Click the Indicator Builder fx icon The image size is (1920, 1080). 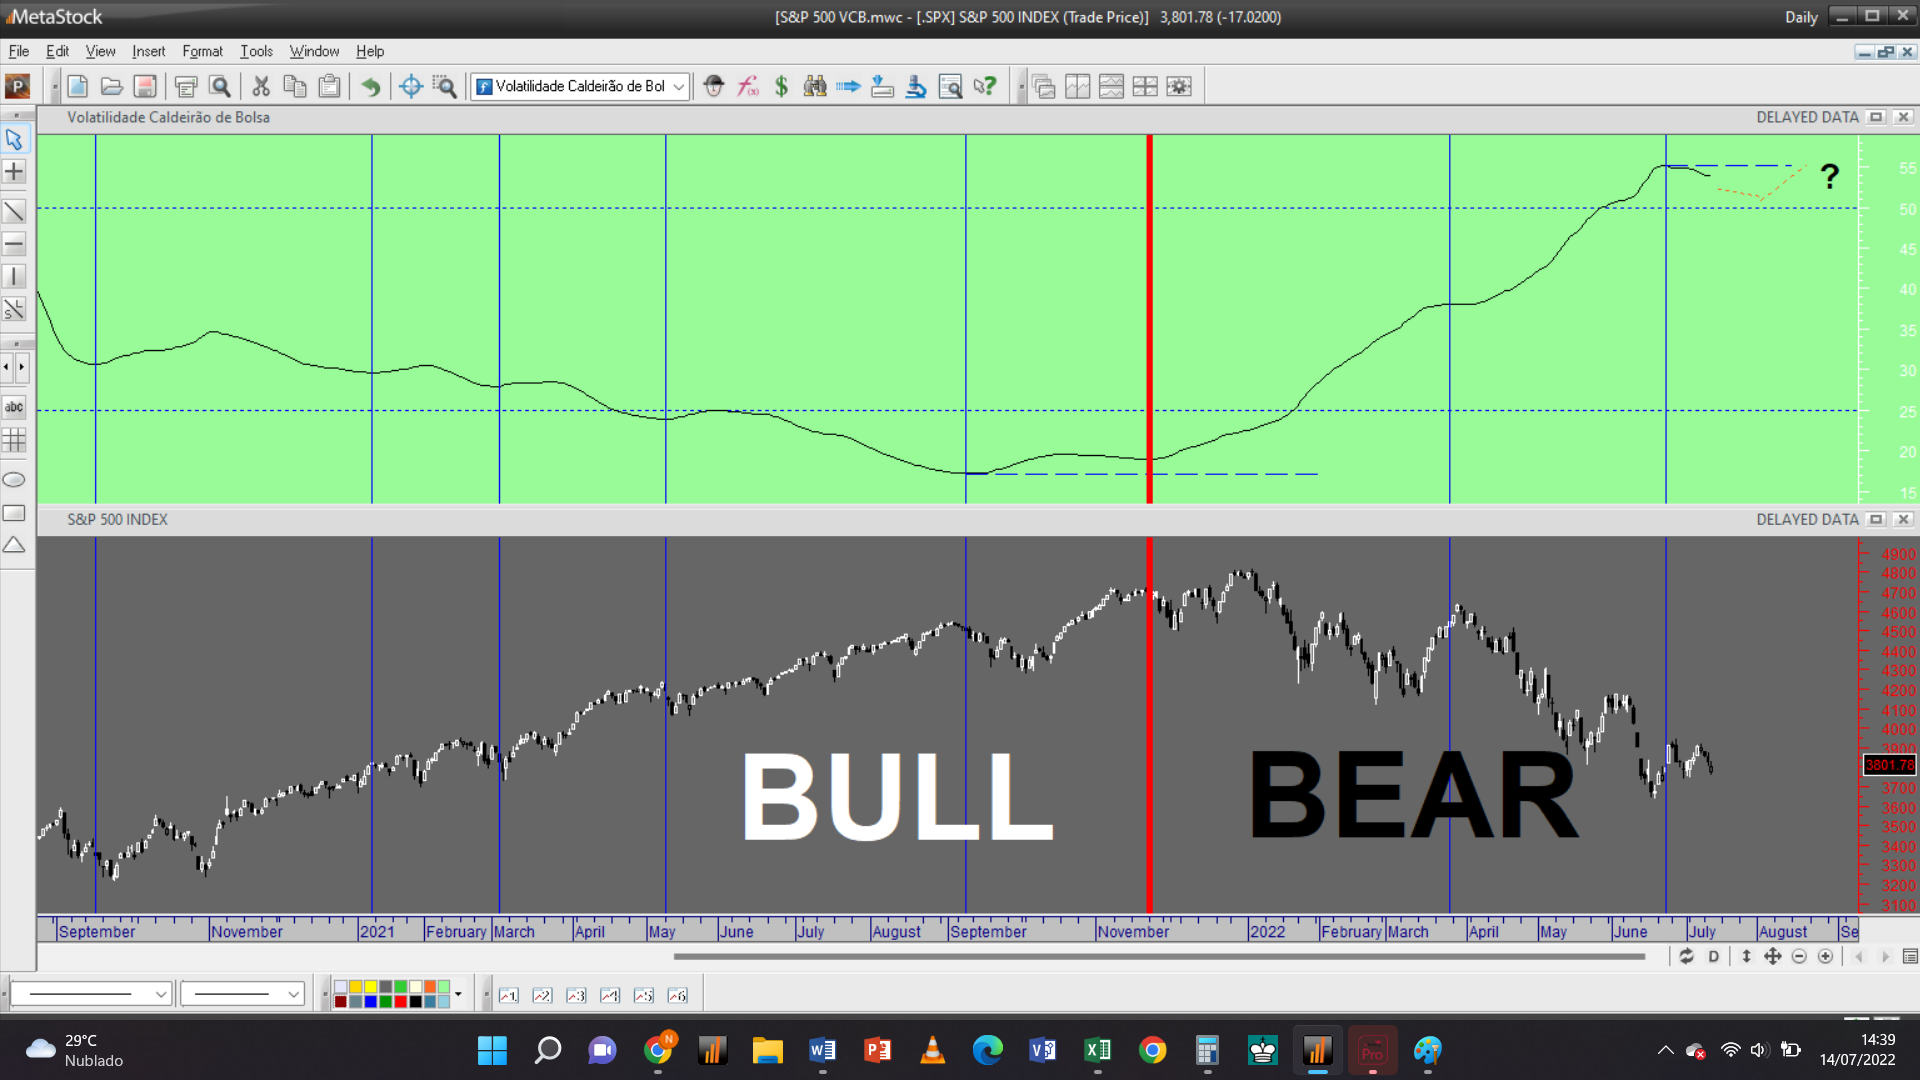click(x=747, y=87)
